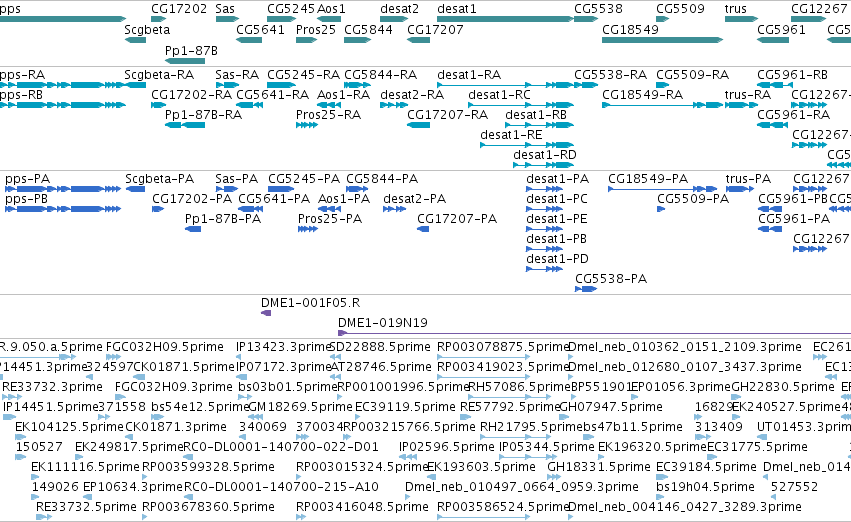Open the EK104125.5prime EST
851x522 pixels.
(x=21, y=437)
